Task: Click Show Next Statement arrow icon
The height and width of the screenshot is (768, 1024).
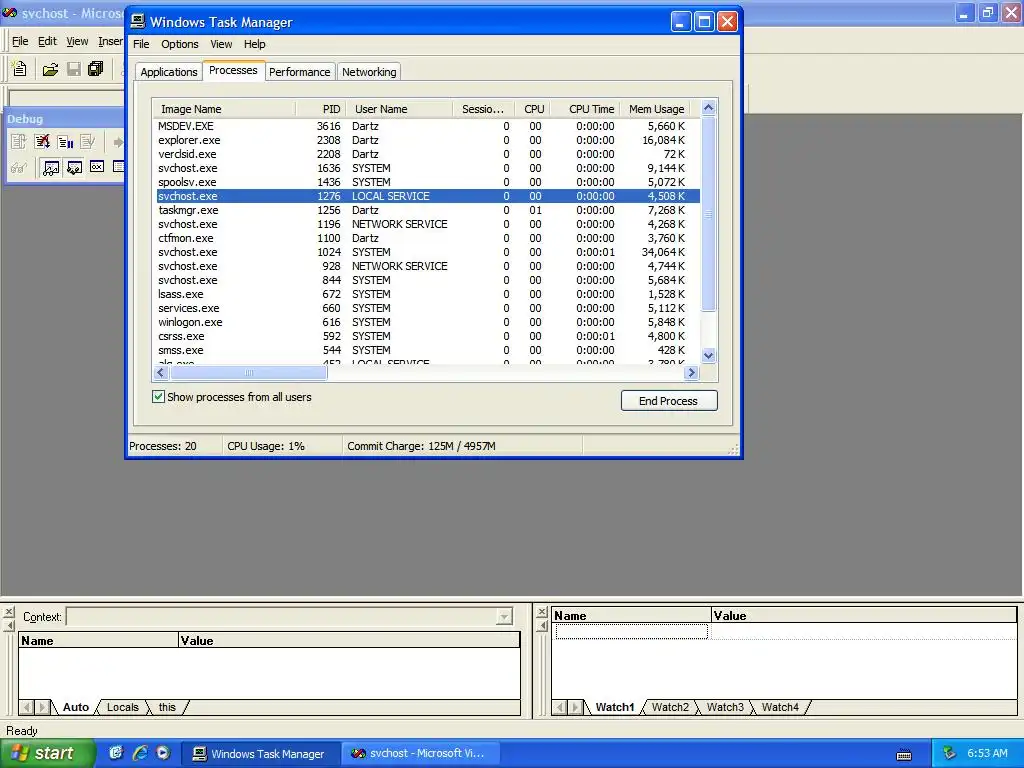Action: point(118,142)
